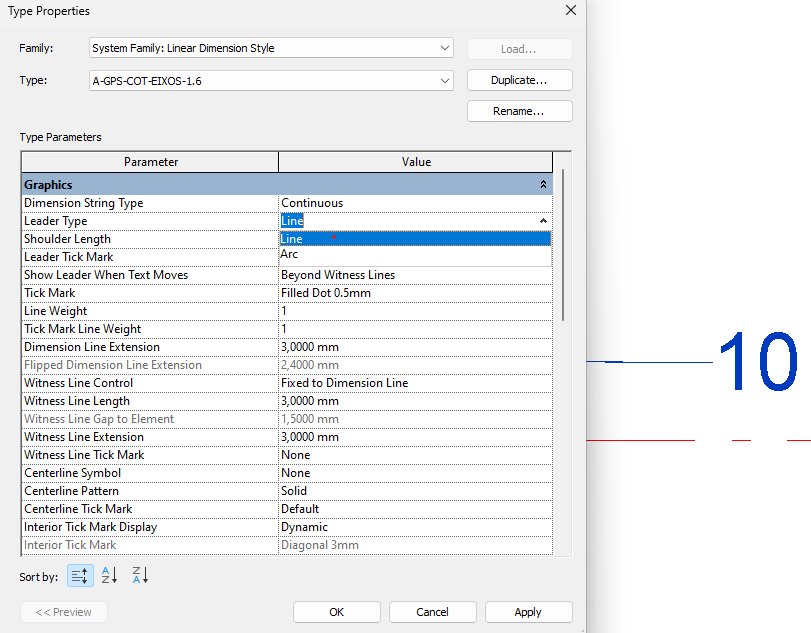Open the Type dropdown A-GPS-COT-EIXOS-1.6

pyautogui.click(x=444, y=81)
